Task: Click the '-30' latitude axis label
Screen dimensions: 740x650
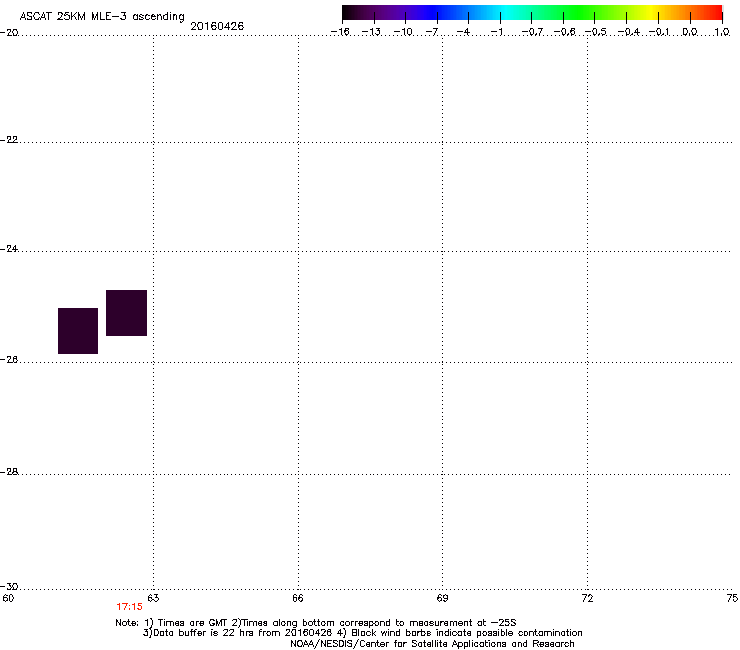Action: [9, 586]
